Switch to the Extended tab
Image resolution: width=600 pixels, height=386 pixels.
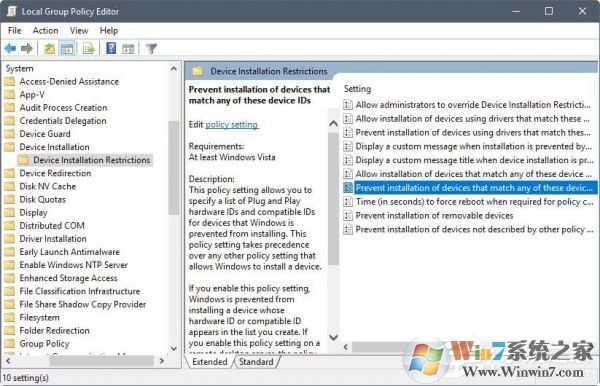point(210,362)
